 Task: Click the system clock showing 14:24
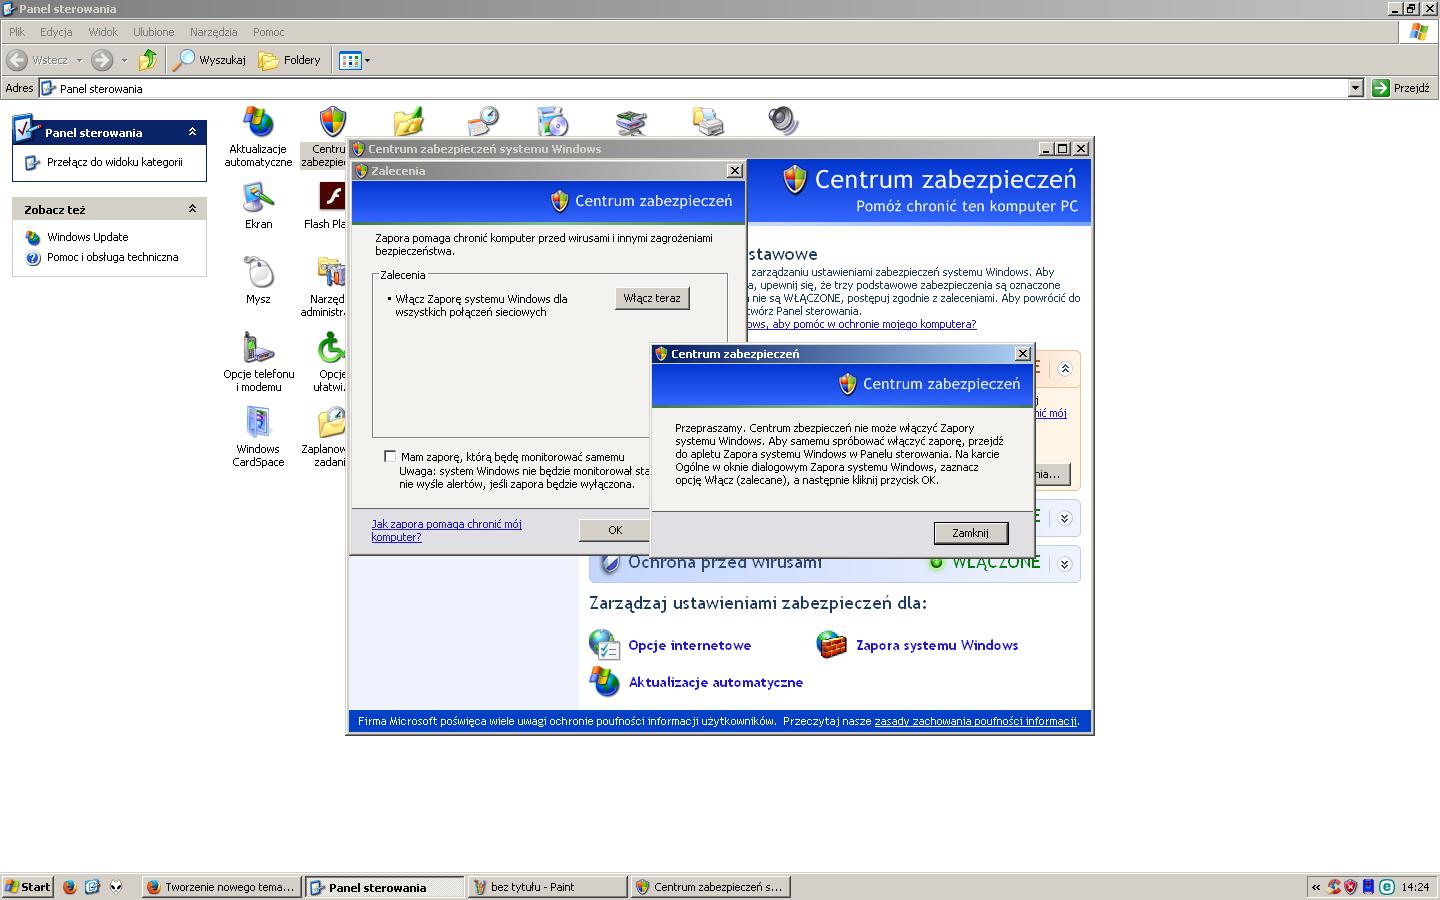coord(1415,887)
